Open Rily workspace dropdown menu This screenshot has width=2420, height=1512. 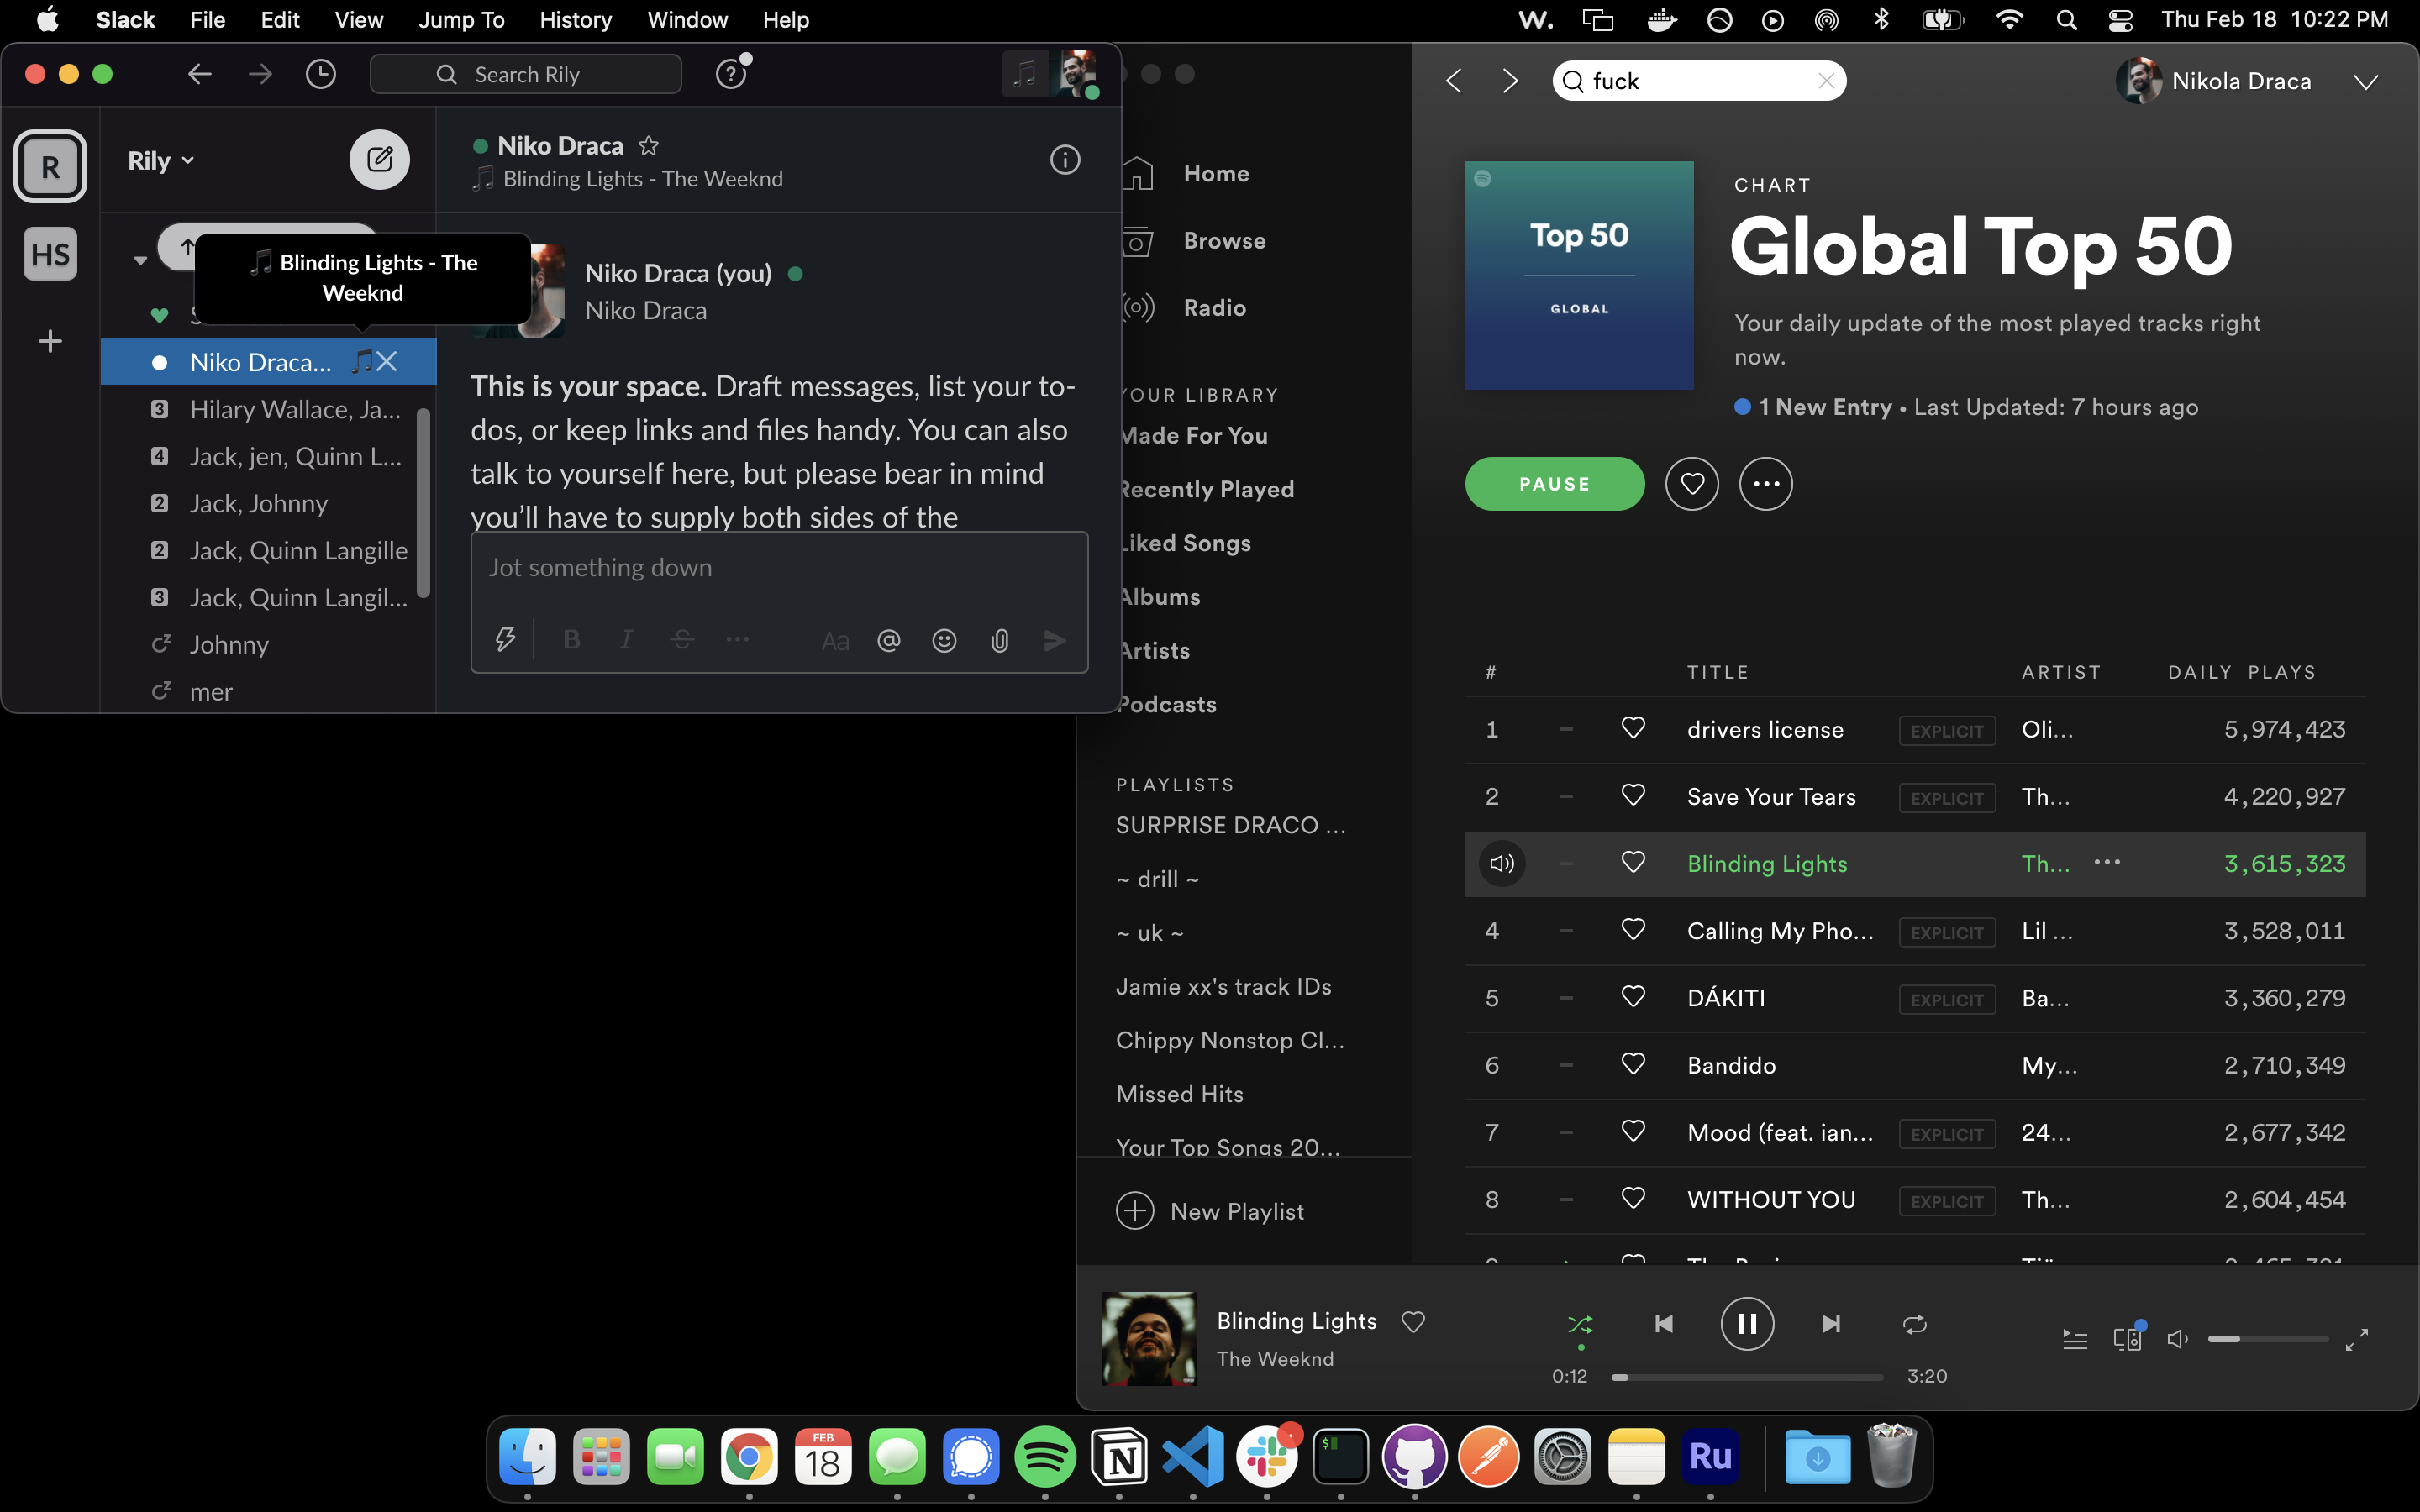coord(160,161)
